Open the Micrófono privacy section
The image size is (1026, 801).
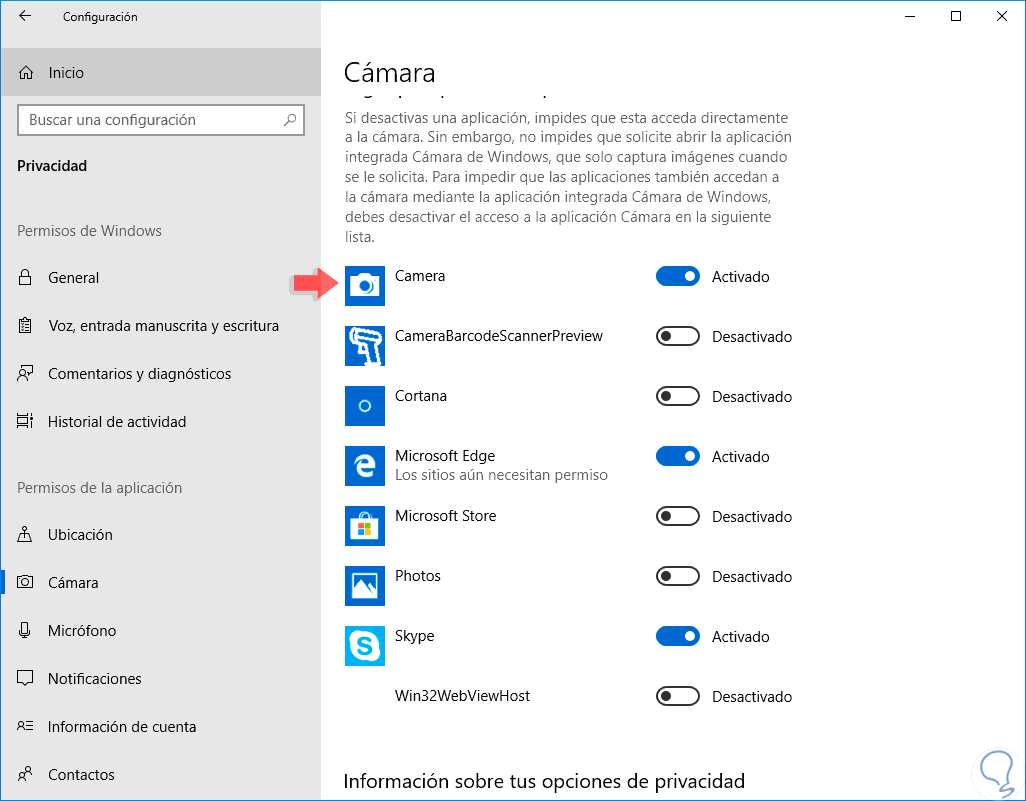pyautogui.click(x=82, y=631)
